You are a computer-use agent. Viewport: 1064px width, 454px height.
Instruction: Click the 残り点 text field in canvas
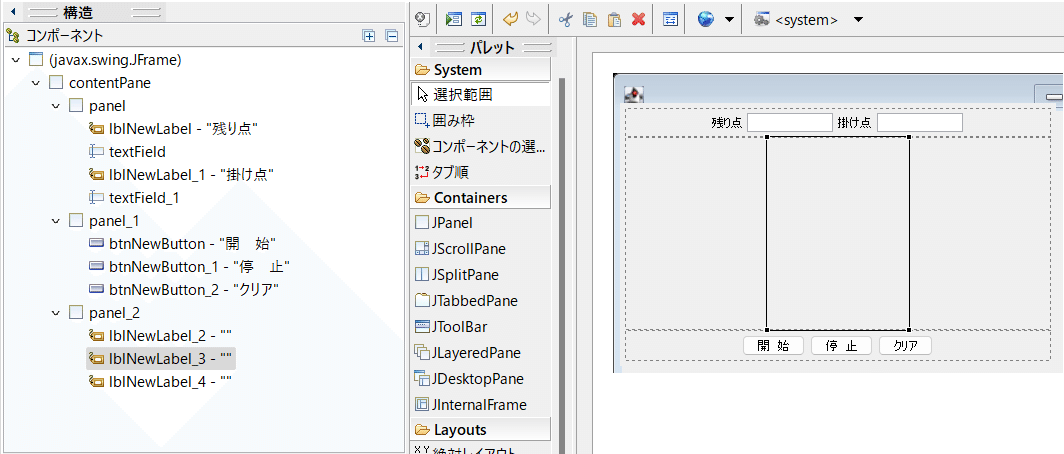[790, 122]
